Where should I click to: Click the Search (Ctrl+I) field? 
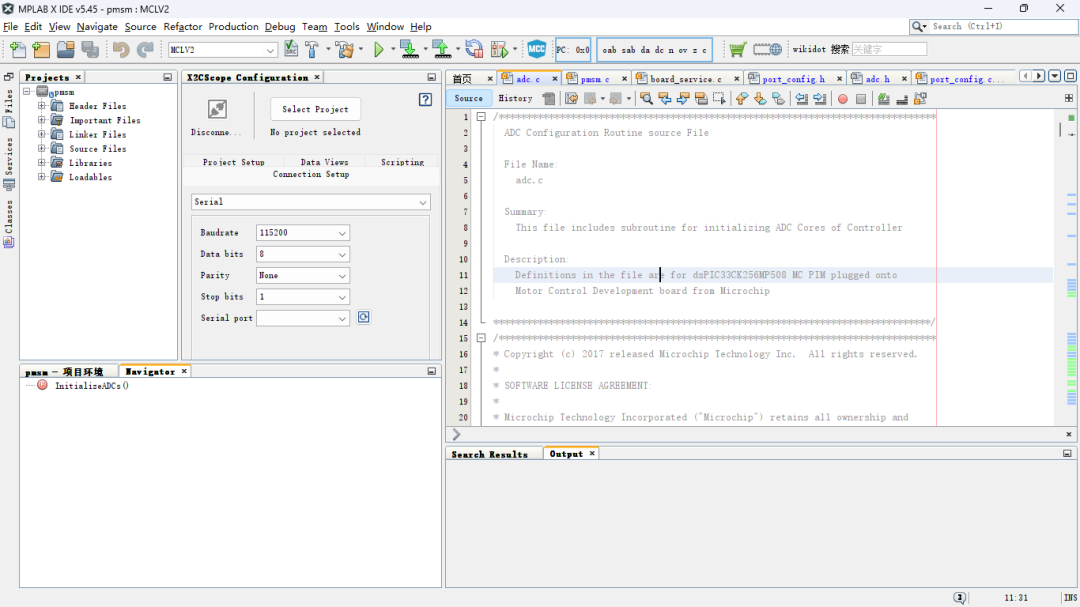point(1001,26)
